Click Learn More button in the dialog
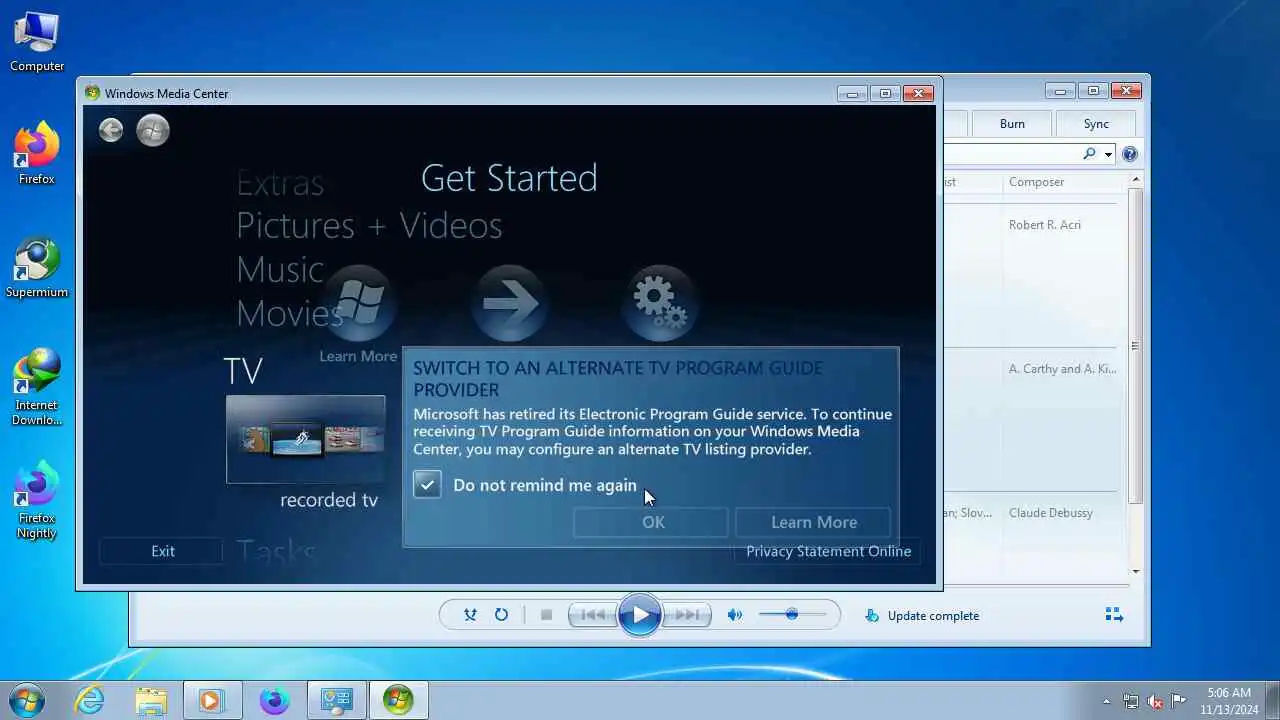Viewport: 1280px width, 720px height. tap(813, 522)
